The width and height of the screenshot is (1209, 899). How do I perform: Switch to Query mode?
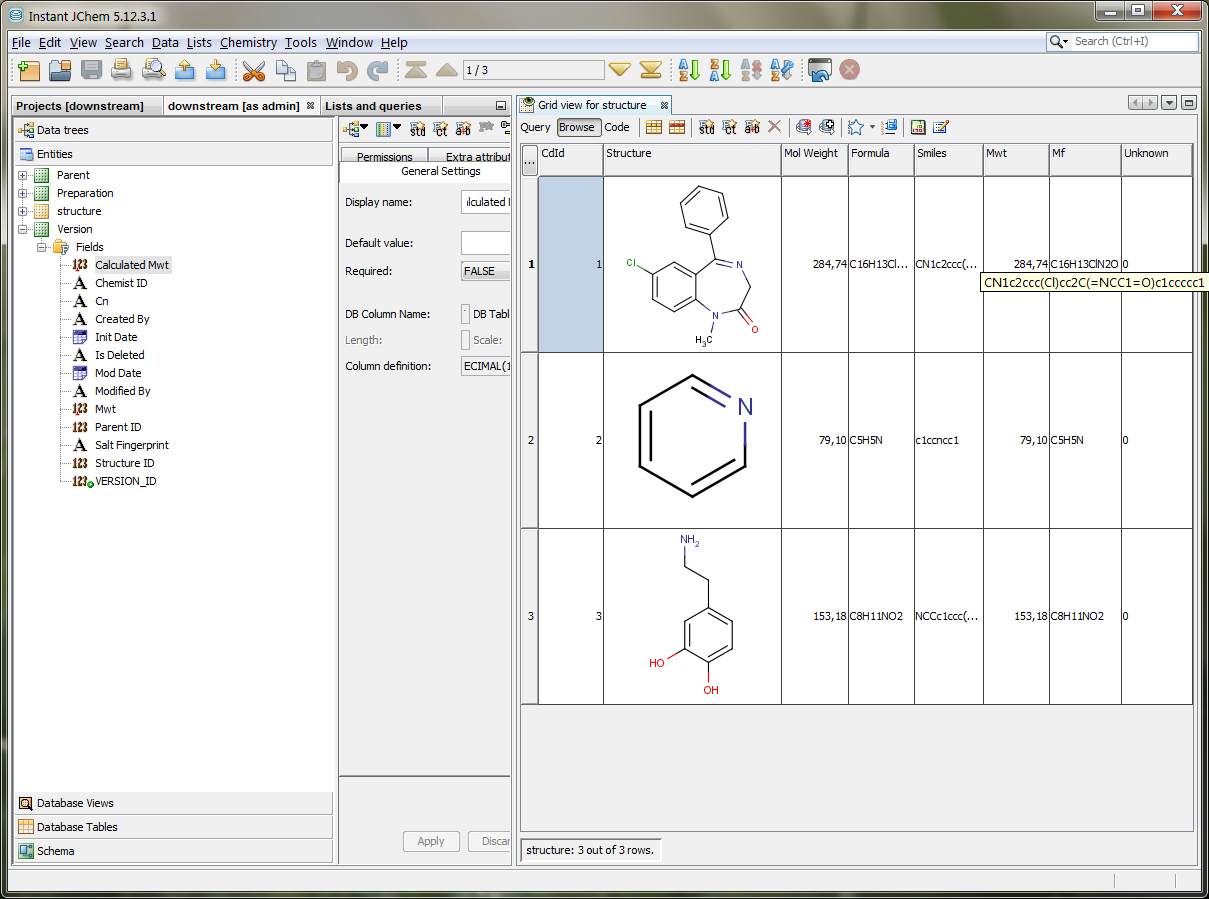tap(535, 127)
